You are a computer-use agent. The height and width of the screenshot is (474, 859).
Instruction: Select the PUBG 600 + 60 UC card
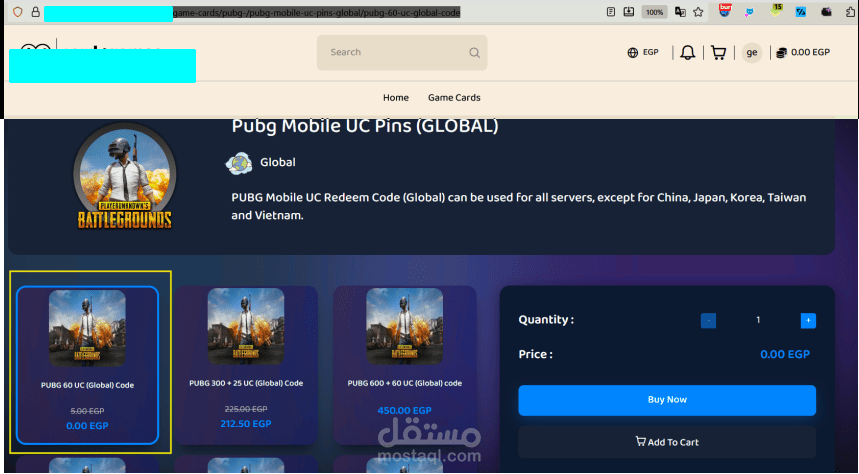pos(405,365)
